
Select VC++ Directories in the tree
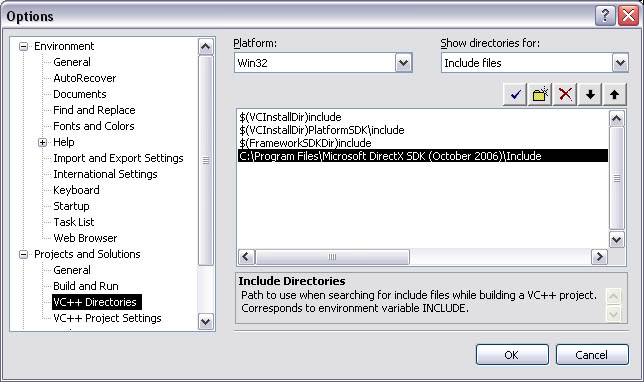[97, 302]
